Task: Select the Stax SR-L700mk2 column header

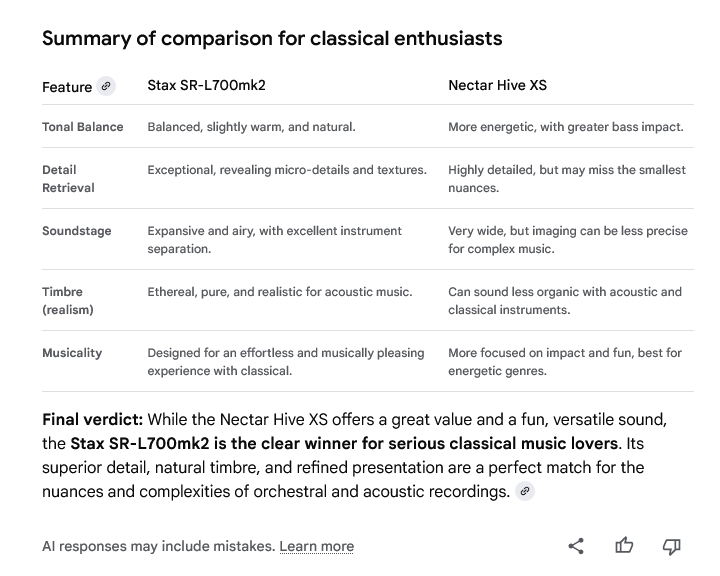Action: point(206,86)
